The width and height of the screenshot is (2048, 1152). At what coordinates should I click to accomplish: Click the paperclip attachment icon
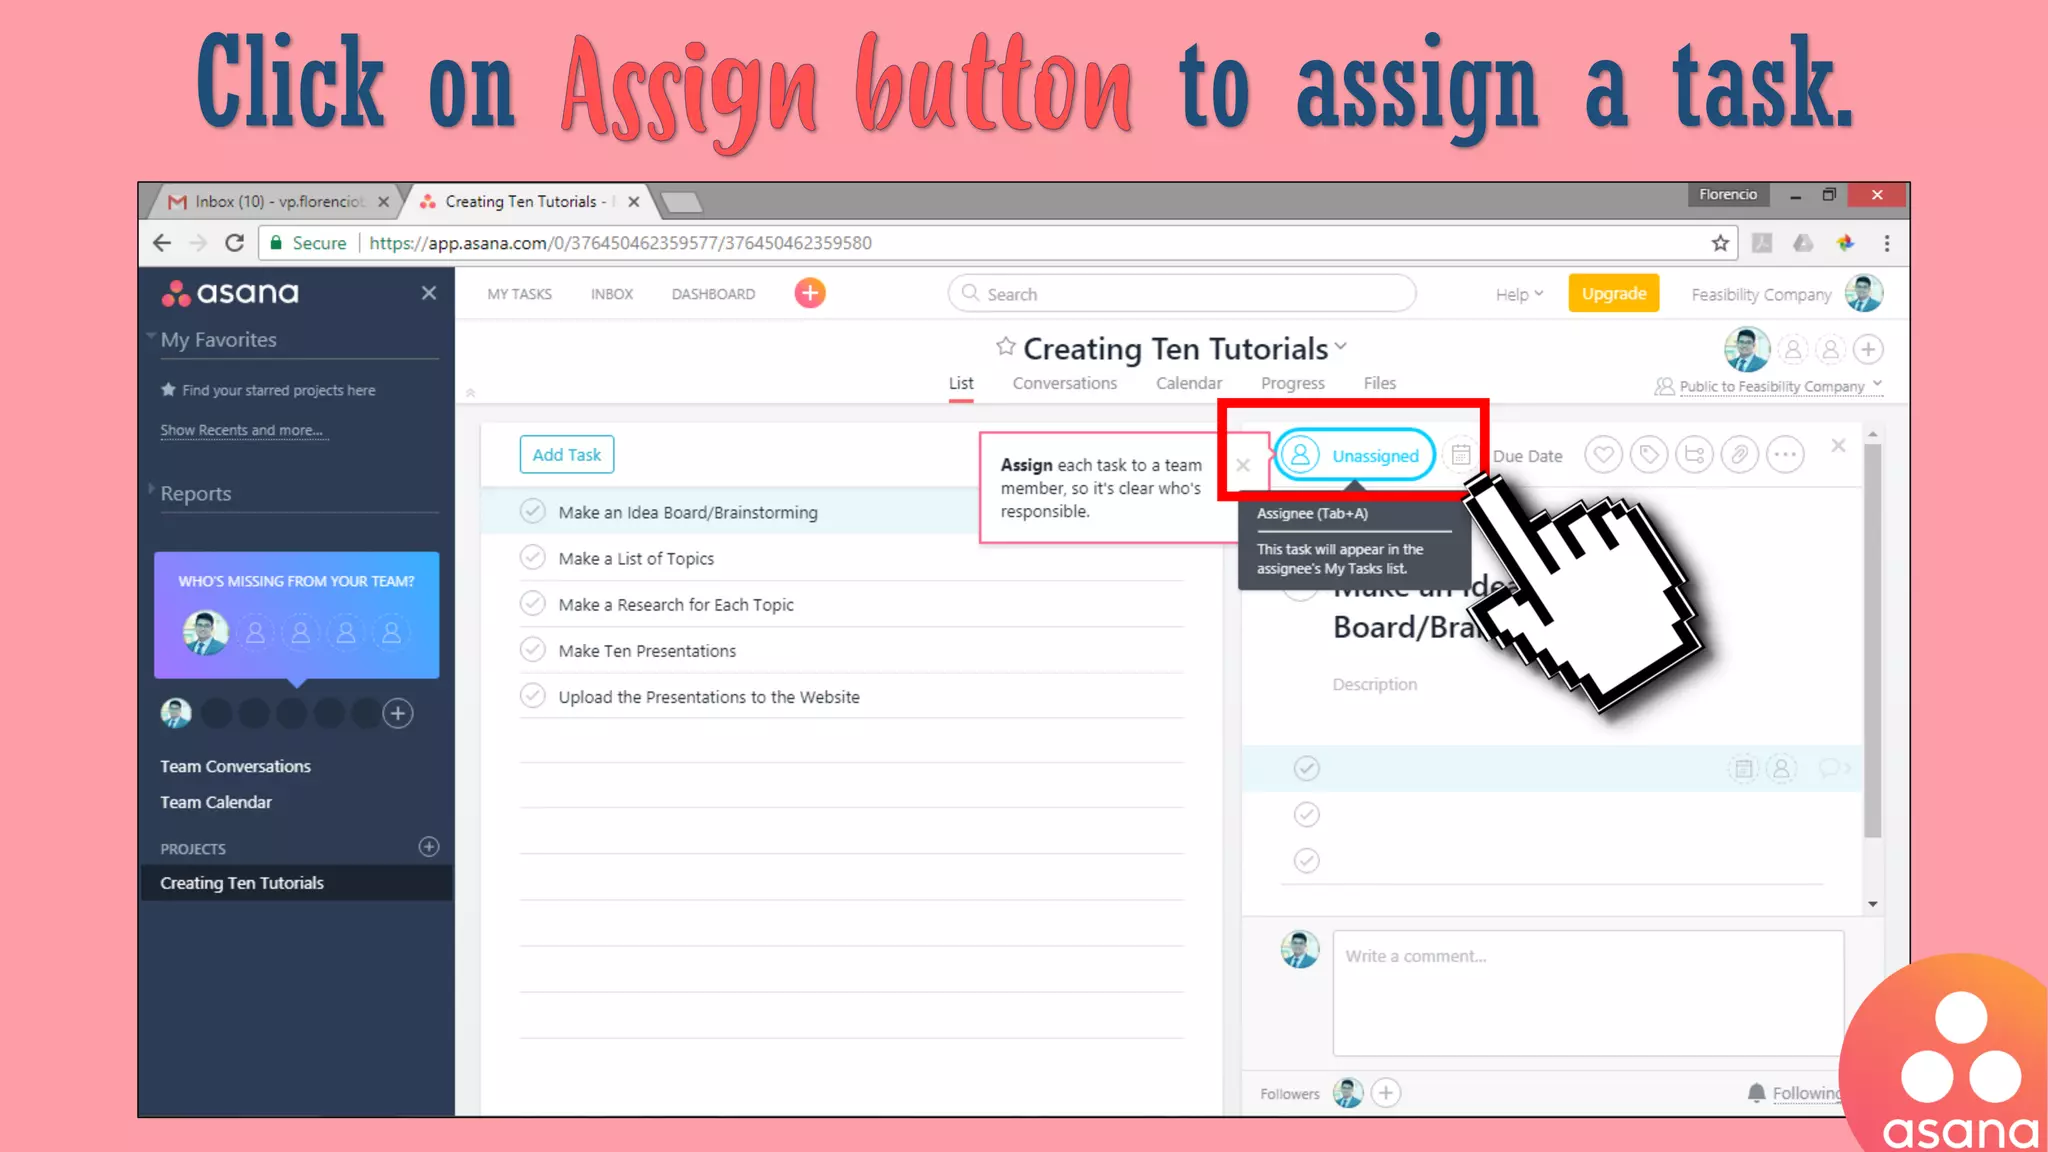pos(1740,455)
